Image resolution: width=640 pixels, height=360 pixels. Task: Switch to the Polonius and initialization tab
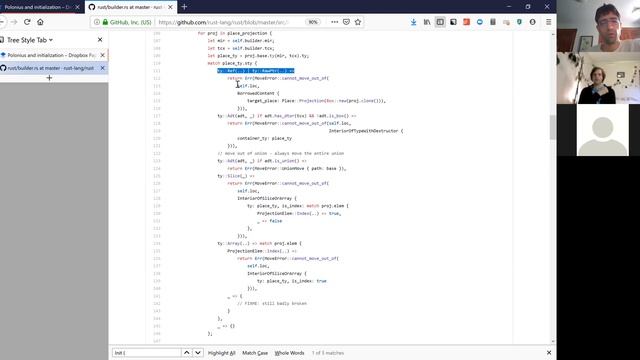click(x=38, y=7)
